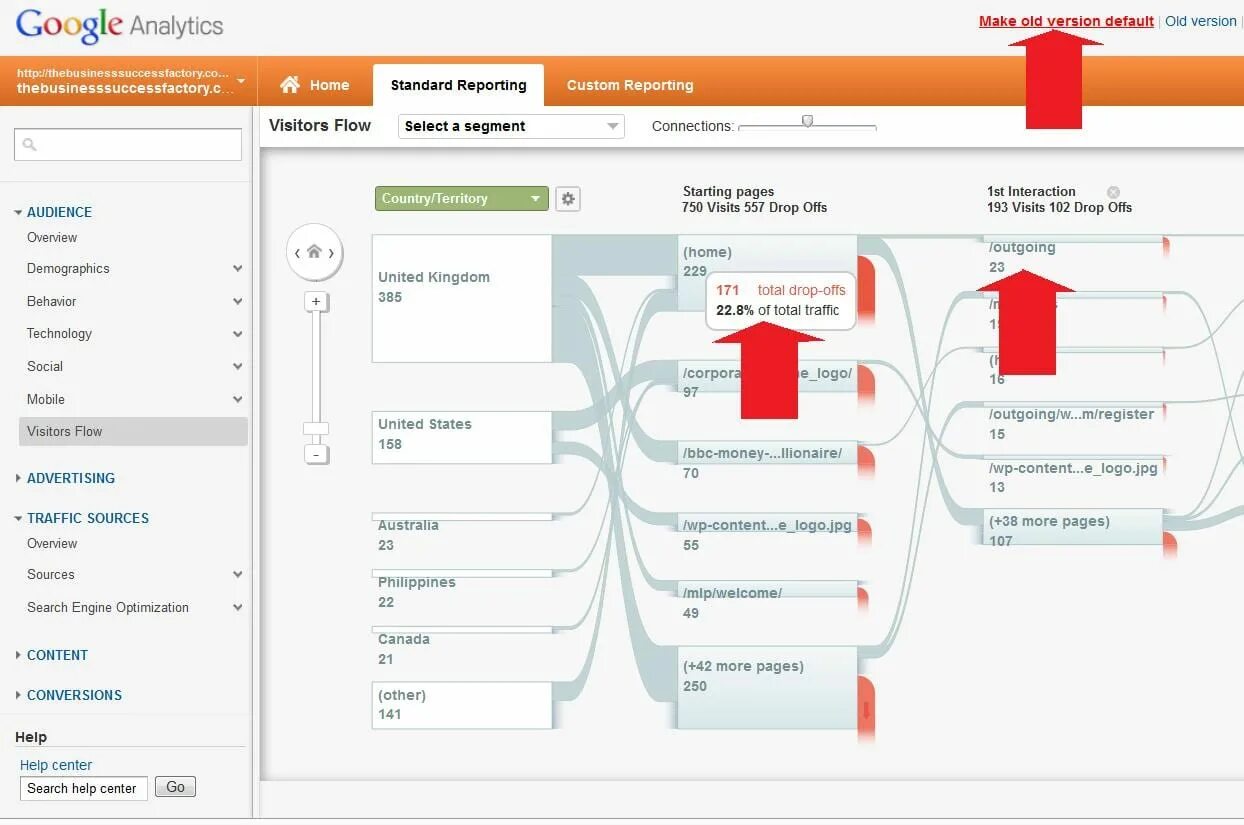
Task: Remove the 1st Interaction column with x icon
Action: click(1113, 192)
